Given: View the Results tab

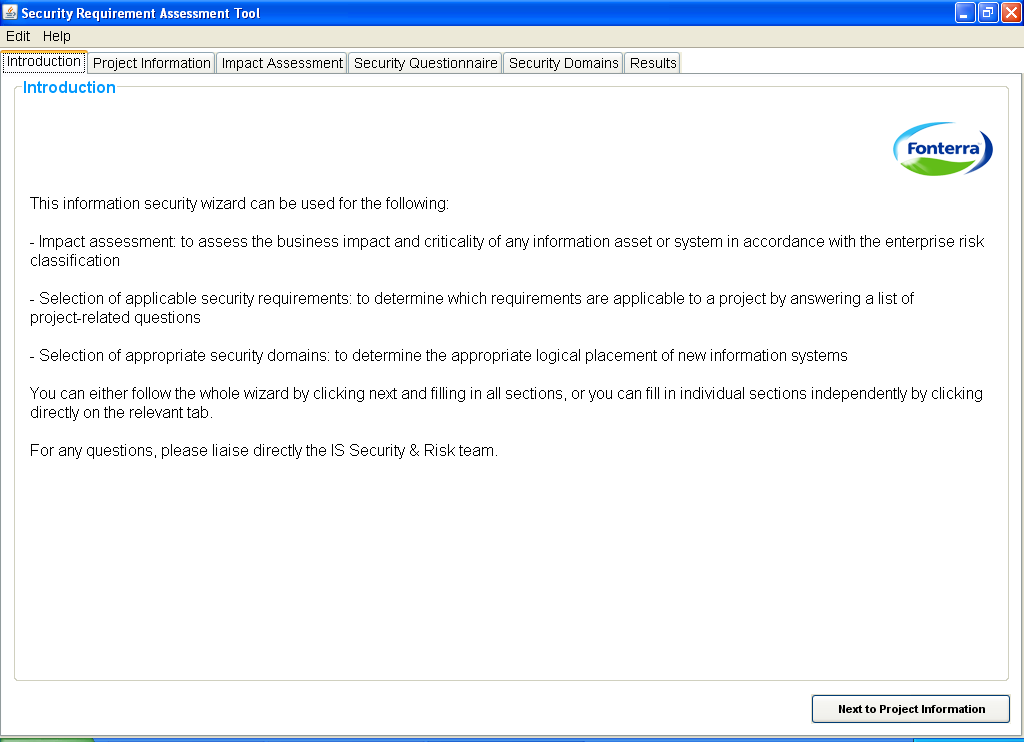Looking at the screenshot, I should click(652, 63).
